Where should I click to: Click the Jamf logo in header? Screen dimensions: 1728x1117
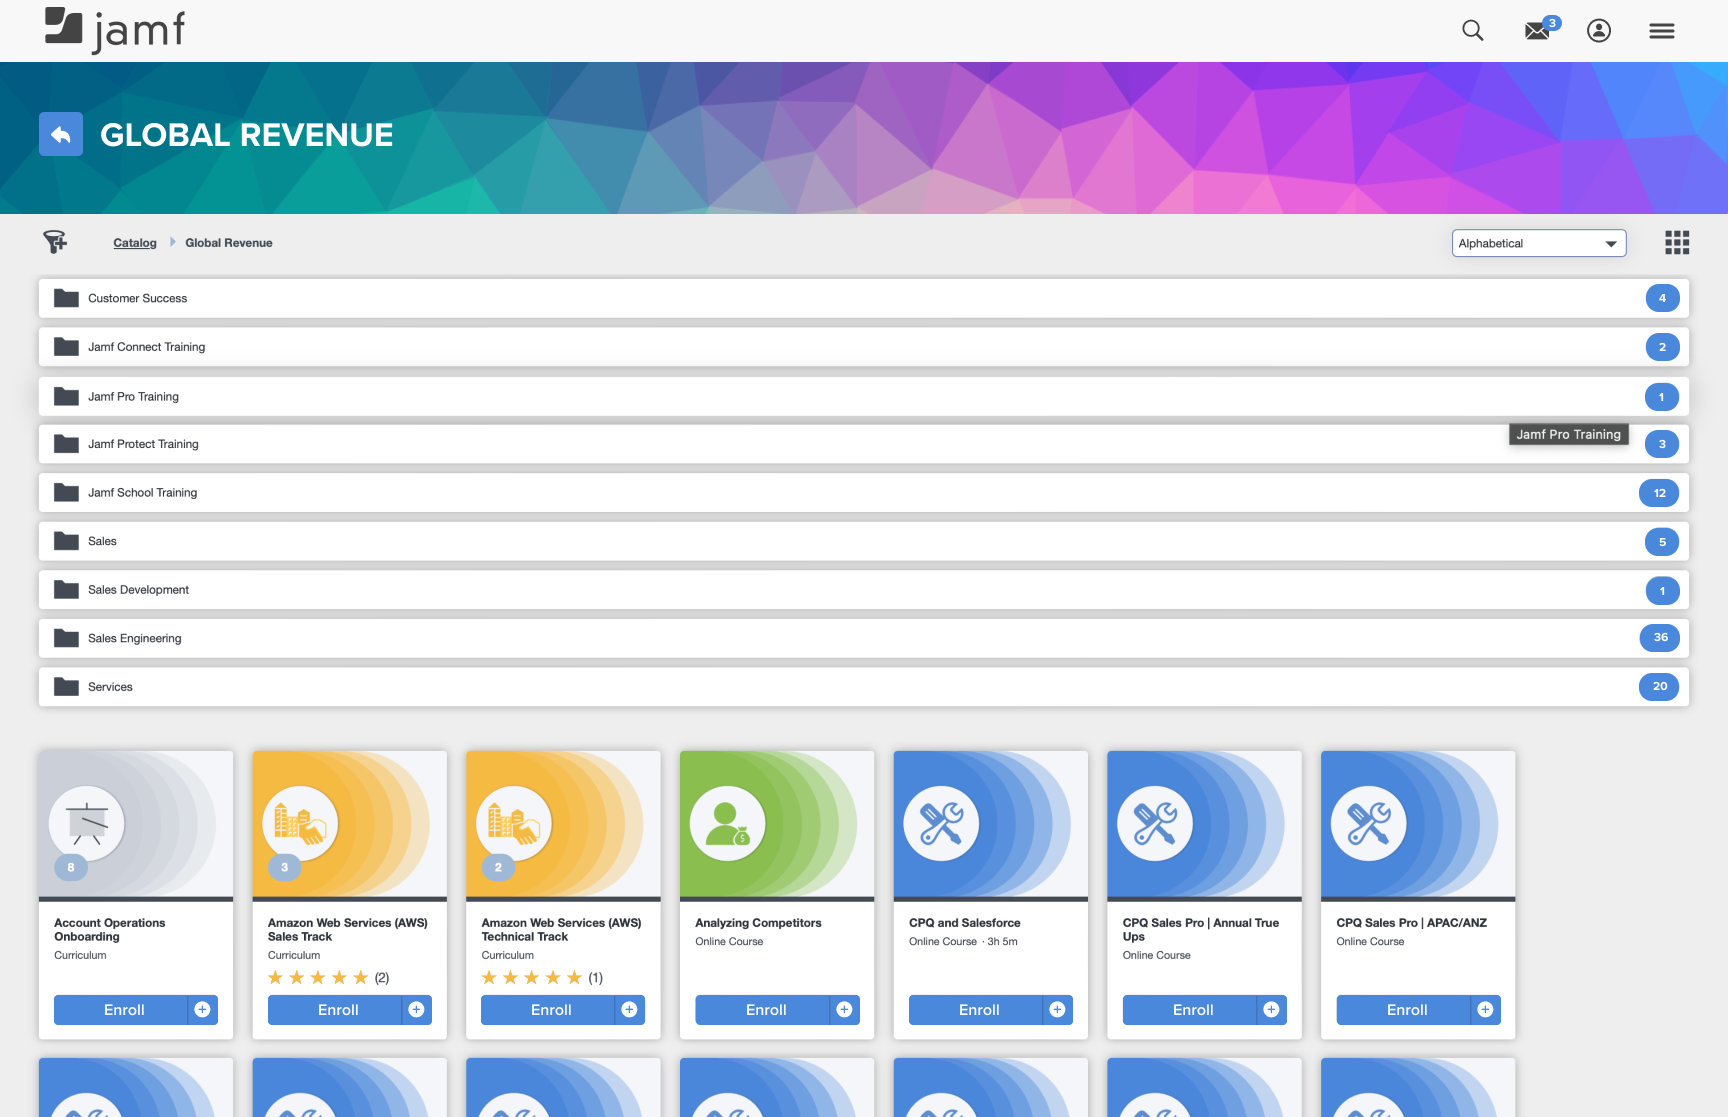click(x=115, y=30)
